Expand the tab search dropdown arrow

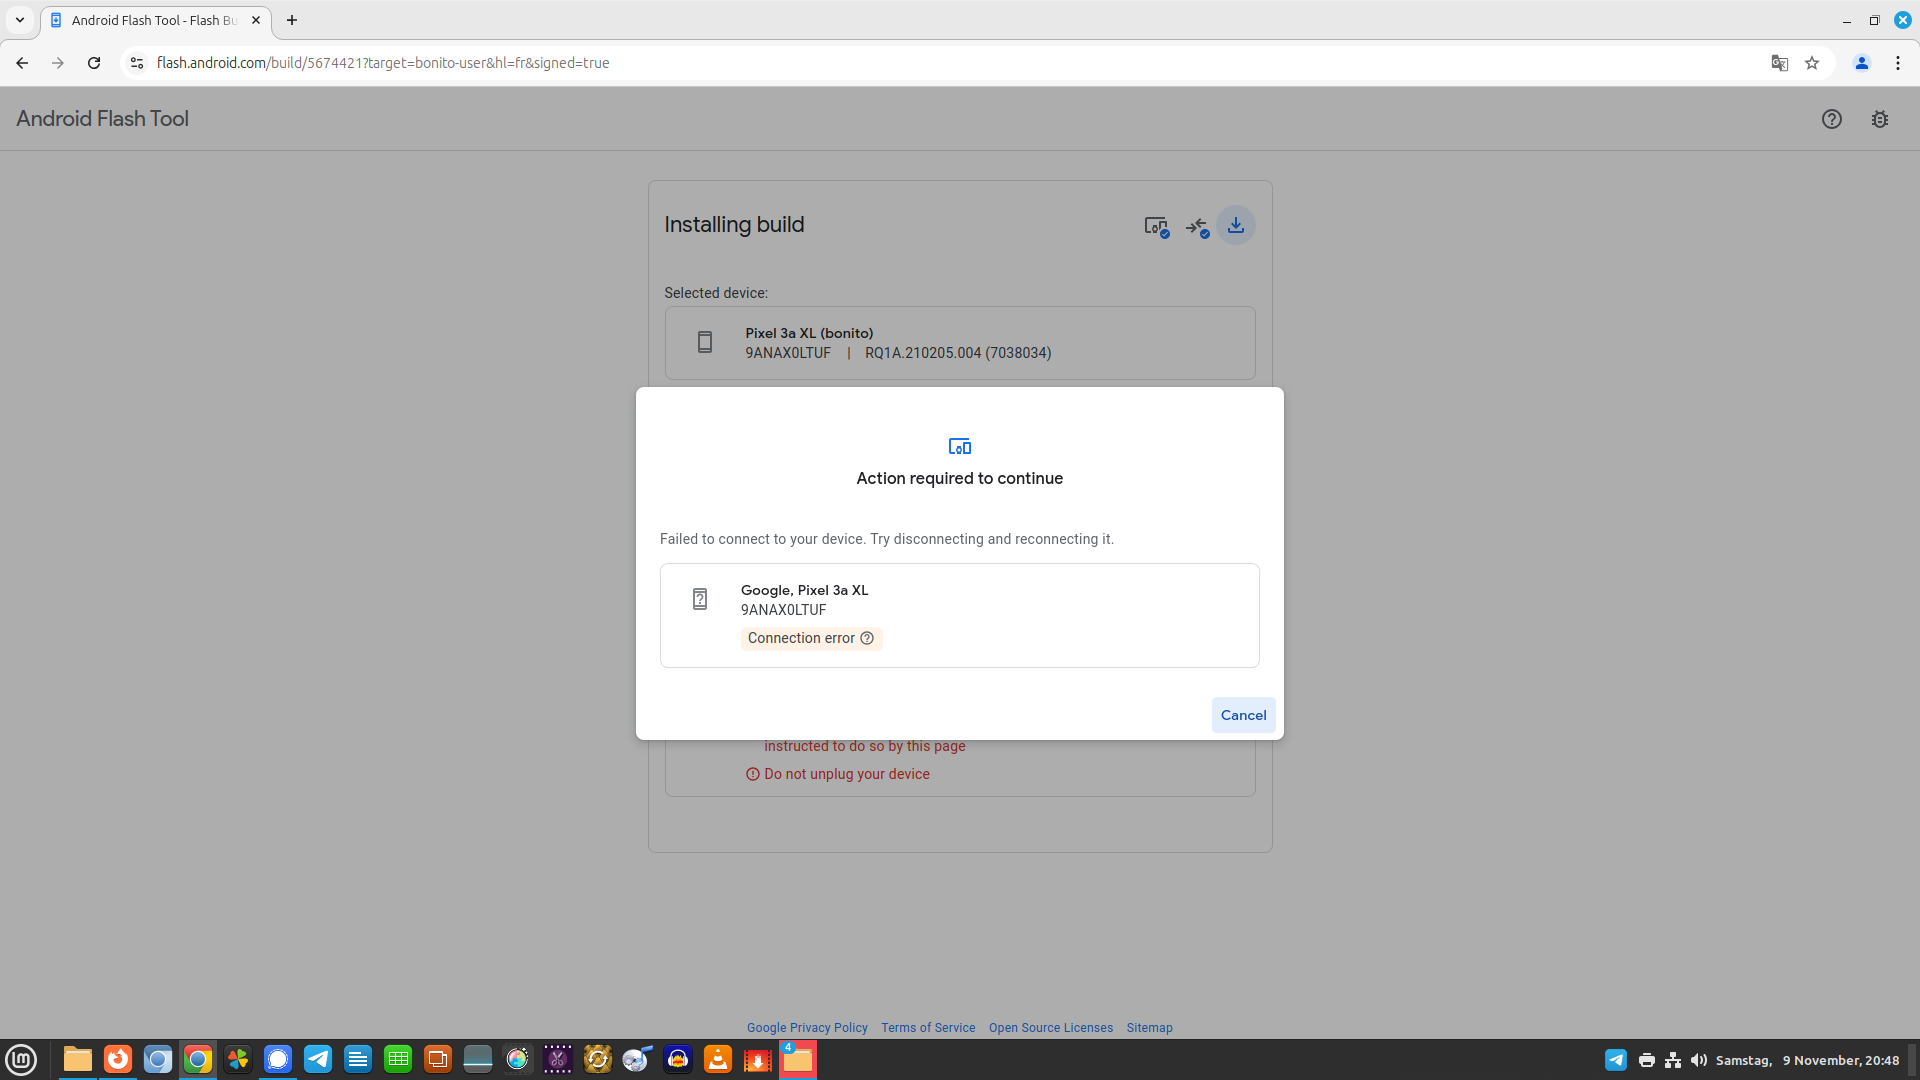tap(20, 20)
